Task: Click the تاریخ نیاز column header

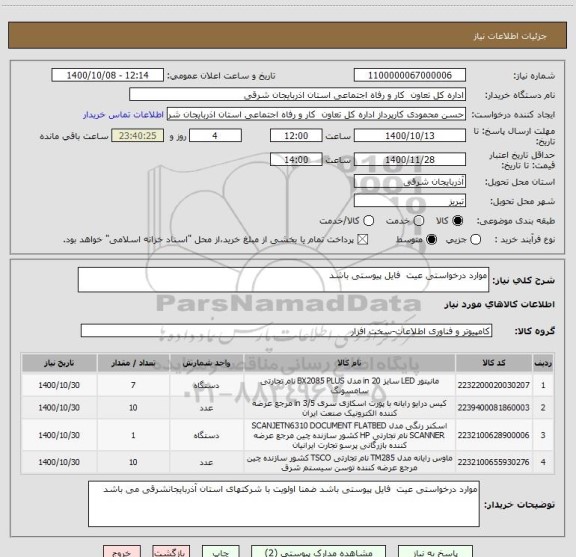Action: click(x=59, y=363)
